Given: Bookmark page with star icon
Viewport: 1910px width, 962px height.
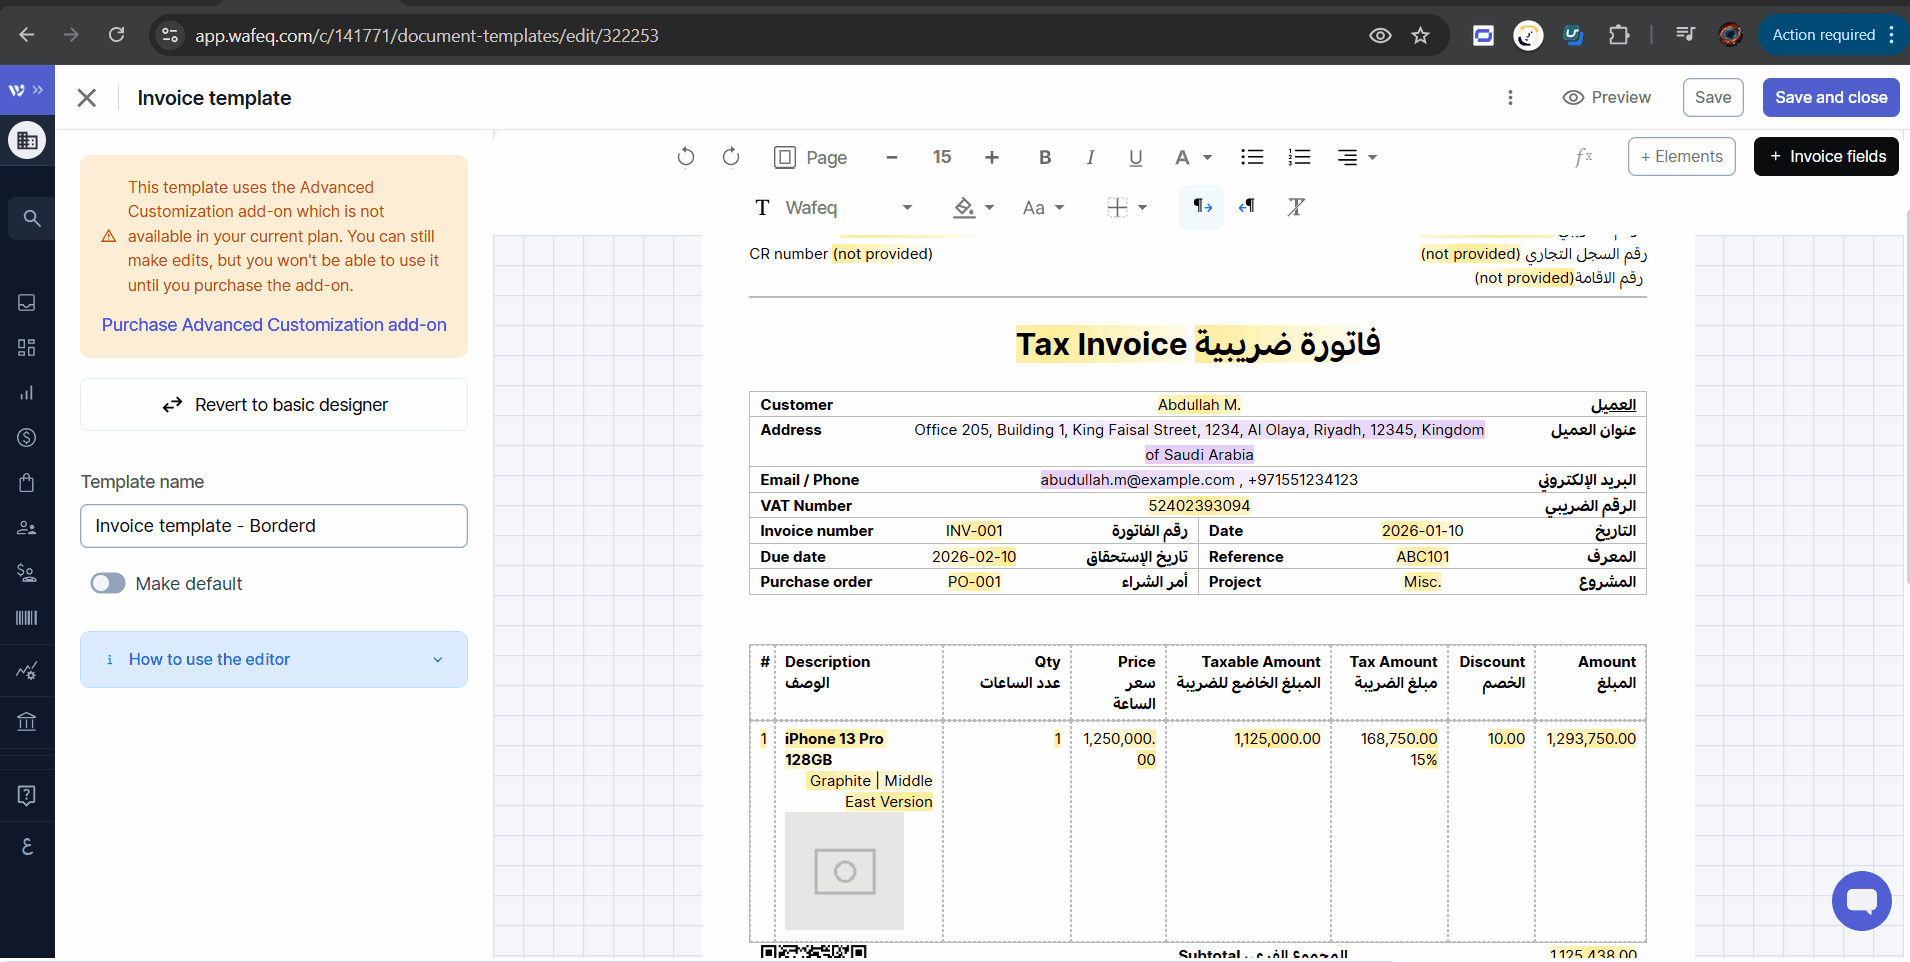Looking at the screenshot, I should (x=1420, y=36).
